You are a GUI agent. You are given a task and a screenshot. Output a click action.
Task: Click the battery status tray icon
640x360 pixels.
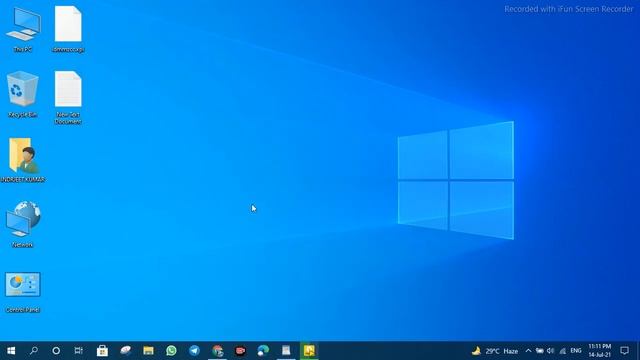(x=540, y=351)
